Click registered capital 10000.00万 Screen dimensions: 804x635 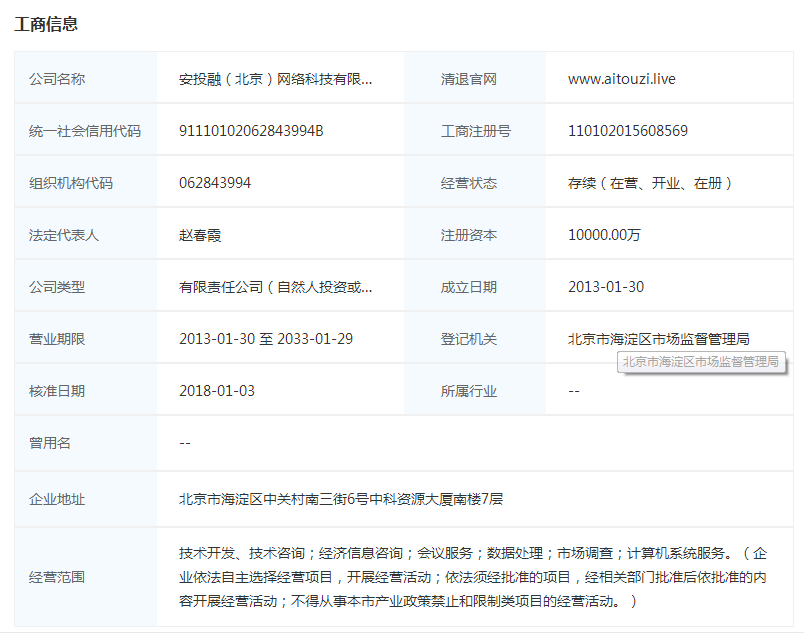[605, 235]
